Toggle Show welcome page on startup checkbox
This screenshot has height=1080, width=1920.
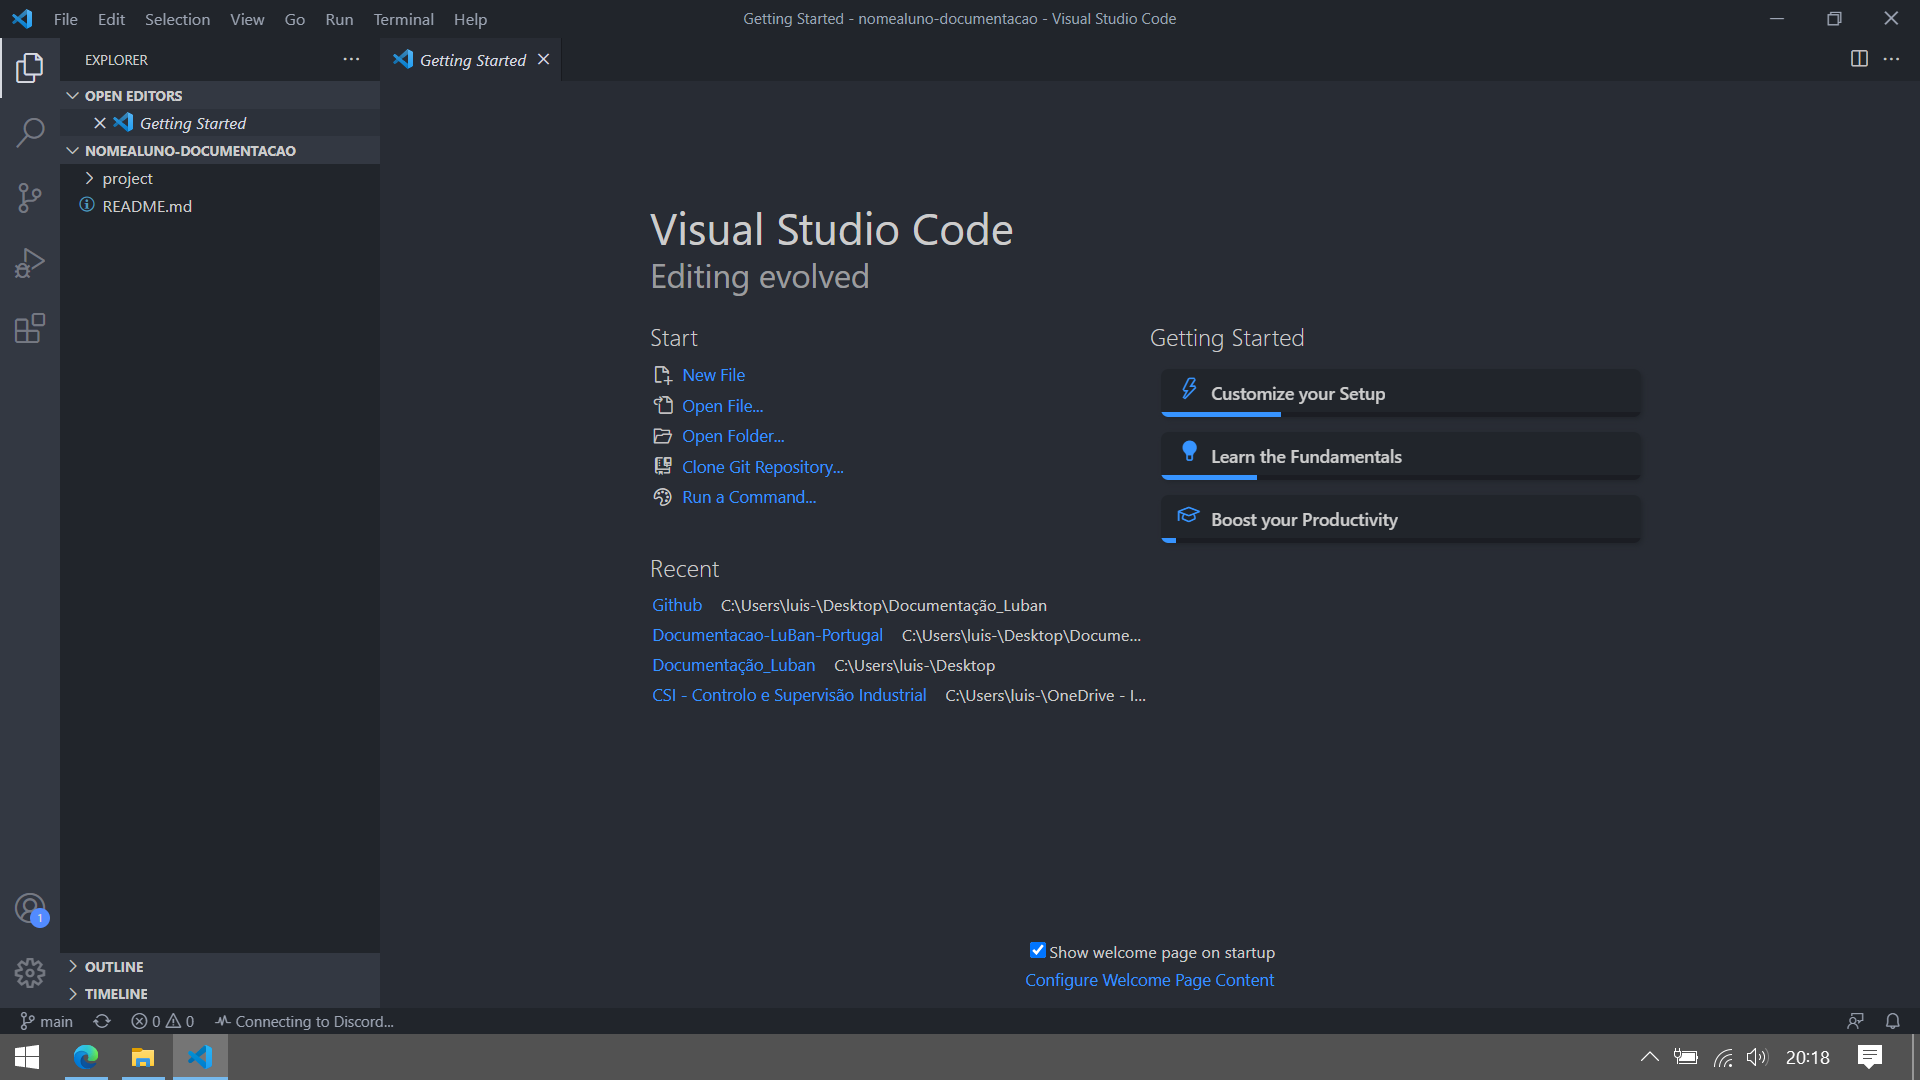(x=1038, y=951)
